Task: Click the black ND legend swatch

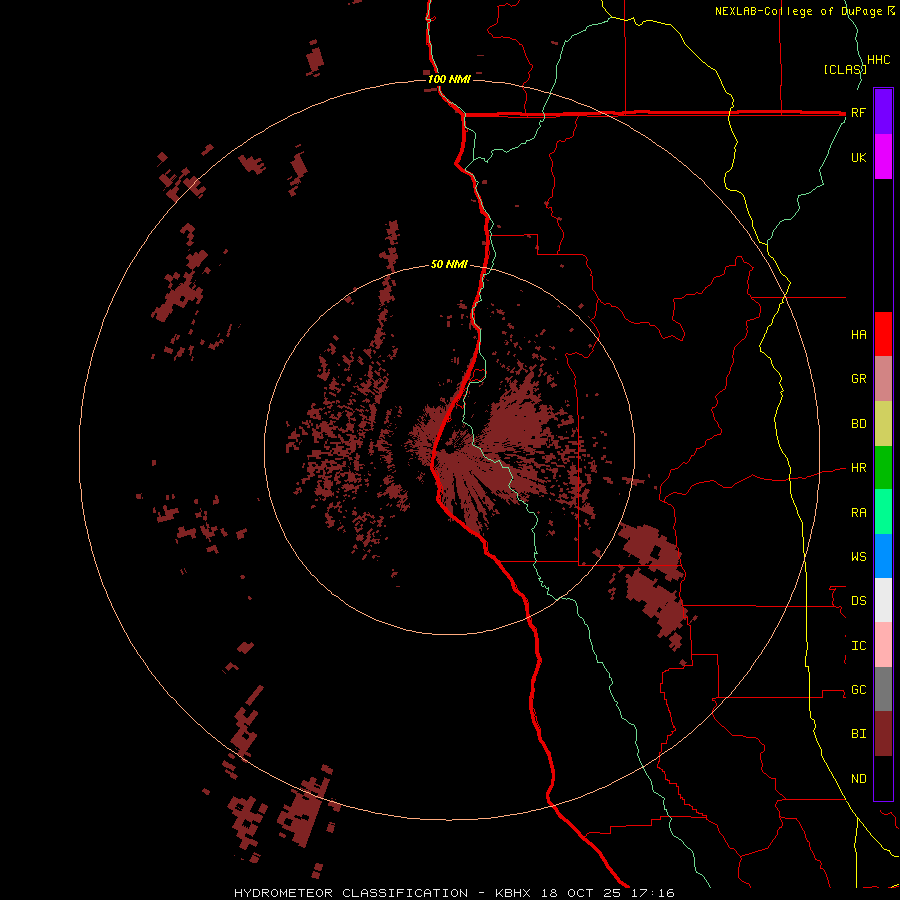Action: 883,778
